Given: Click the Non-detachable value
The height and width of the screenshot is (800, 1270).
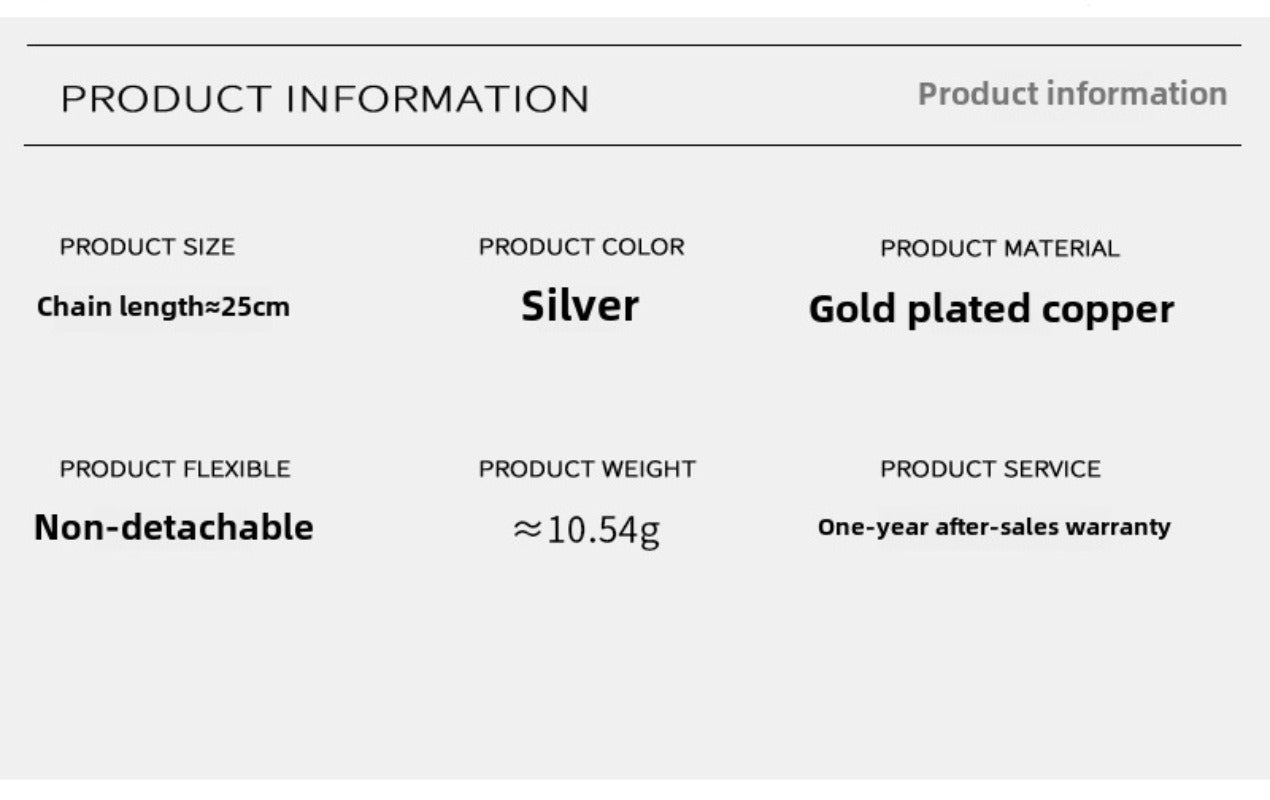Looking at the screenshot, I should (x=173, y=527).
